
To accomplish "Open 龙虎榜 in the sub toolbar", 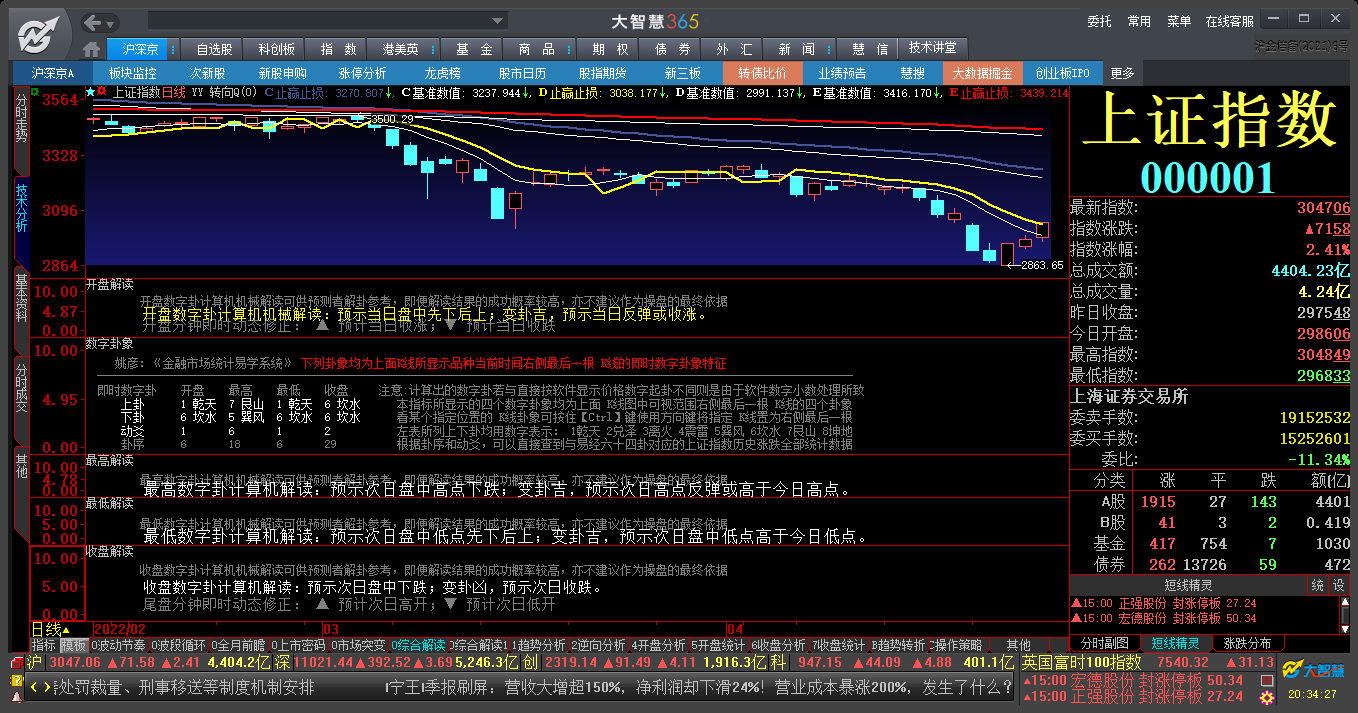I will point(442,73).
